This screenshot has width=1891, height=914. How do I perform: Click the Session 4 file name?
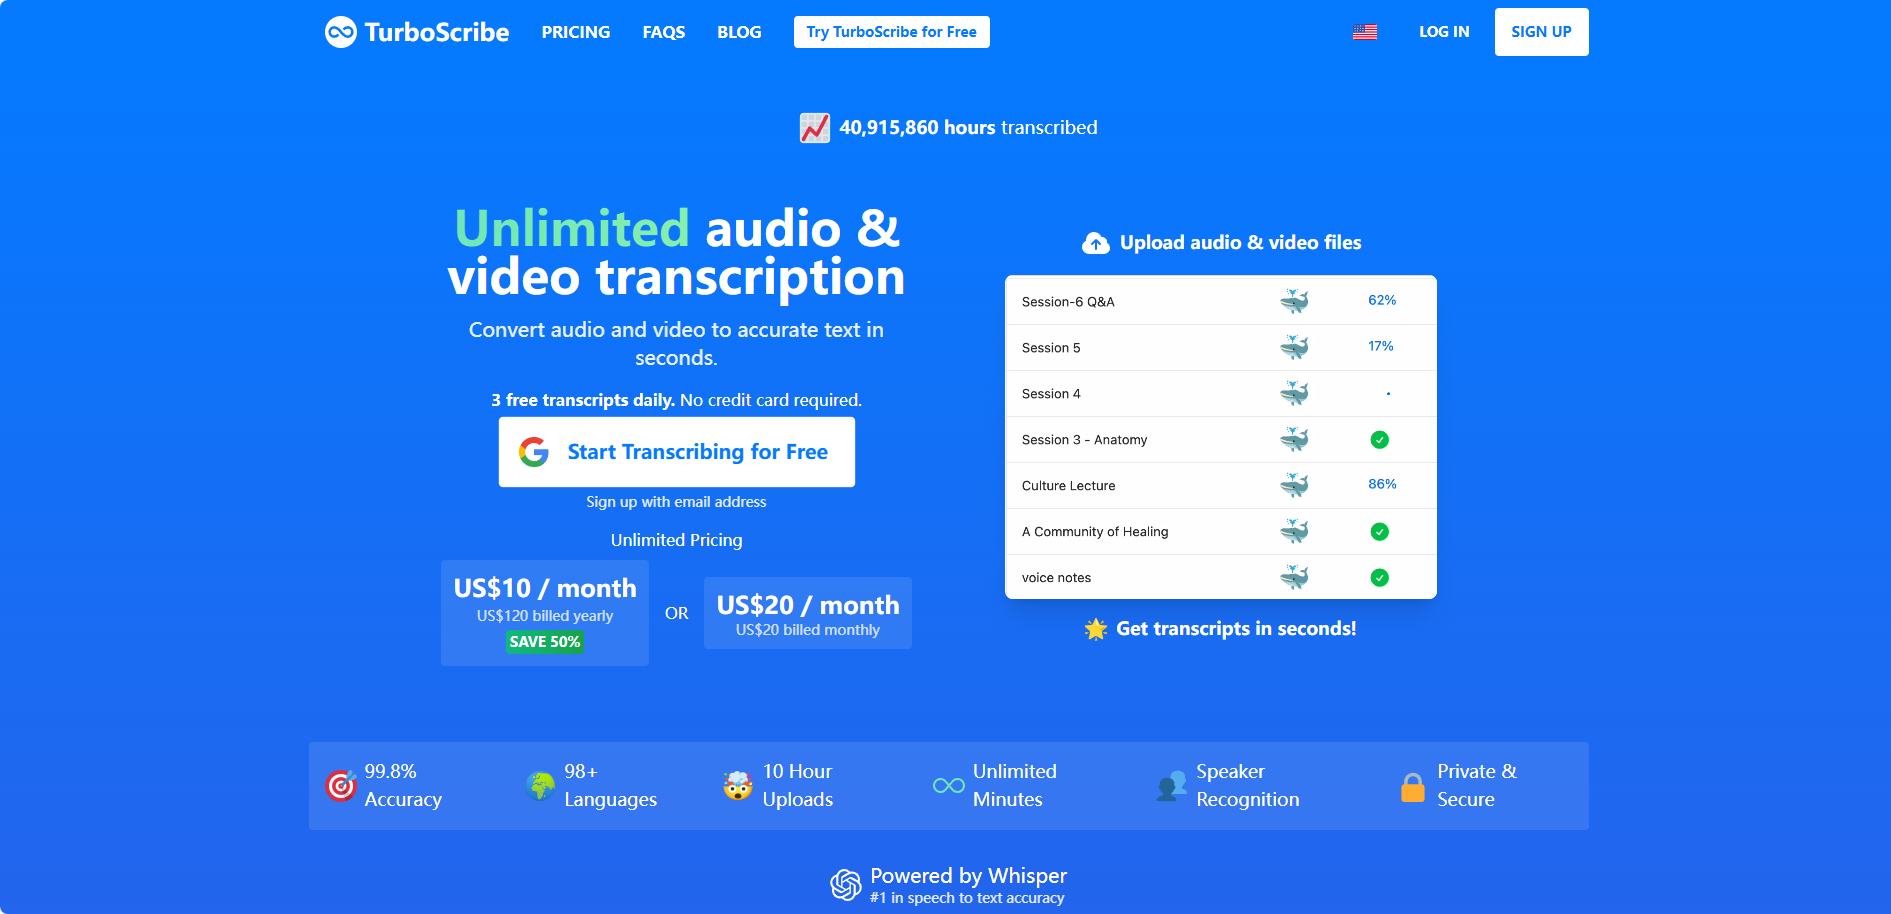[1051, 394]
